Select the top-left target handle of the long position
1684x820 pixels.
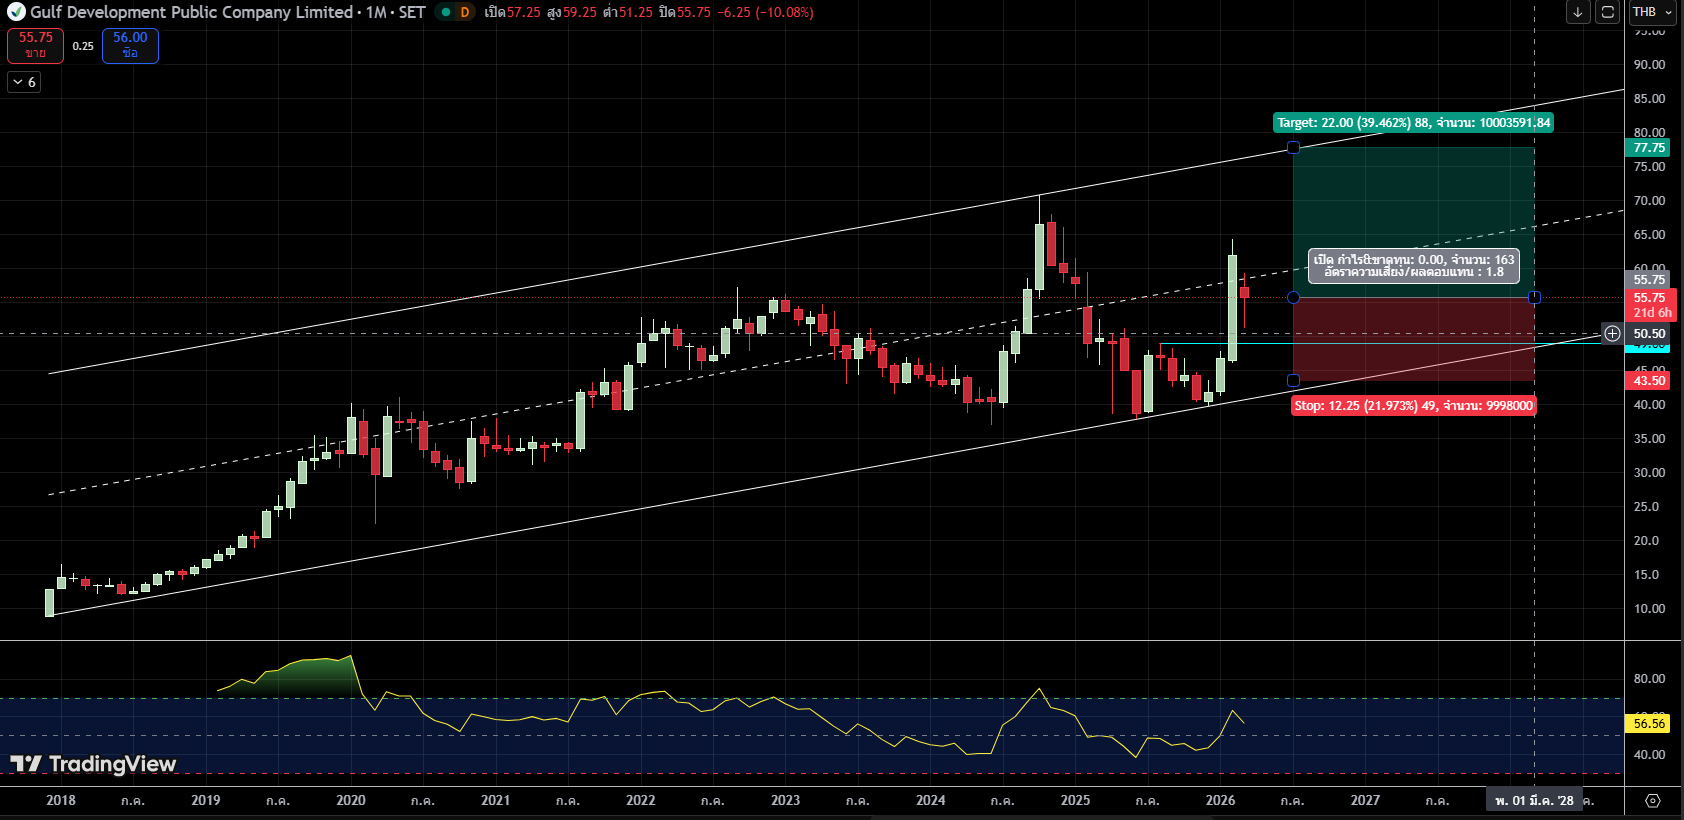point(1293,148)
